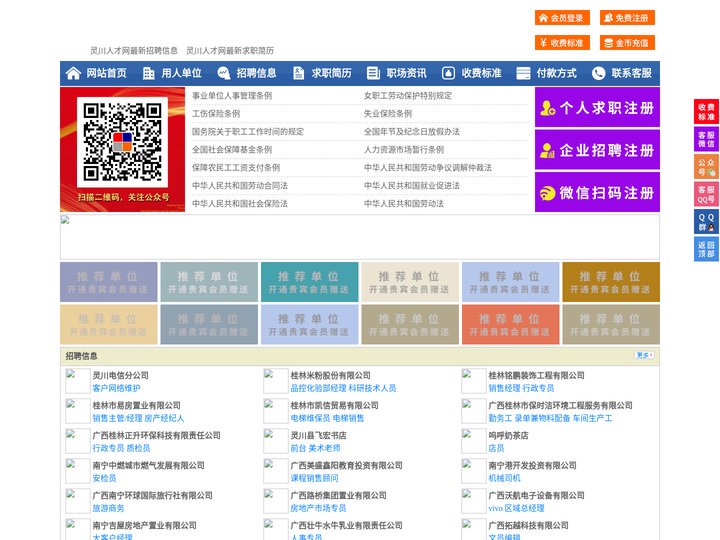Click the pink 客服QQ号 side widget

click(706, 194)
